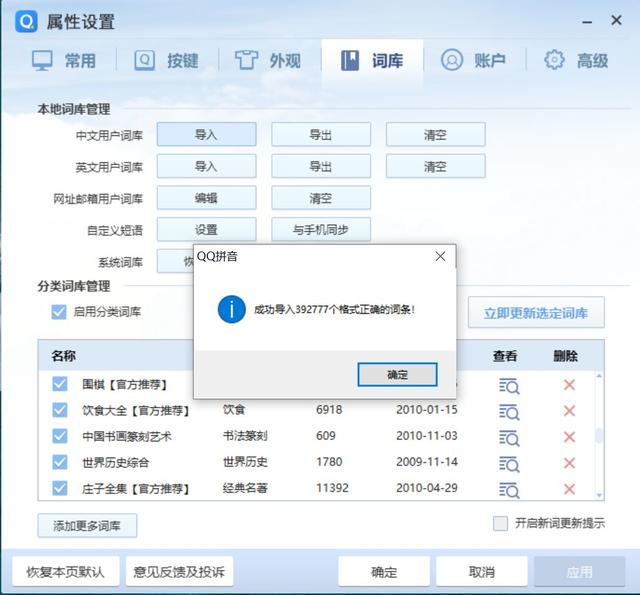
Task: Click the 名称 column header
Action: click(x=64, y=356)
